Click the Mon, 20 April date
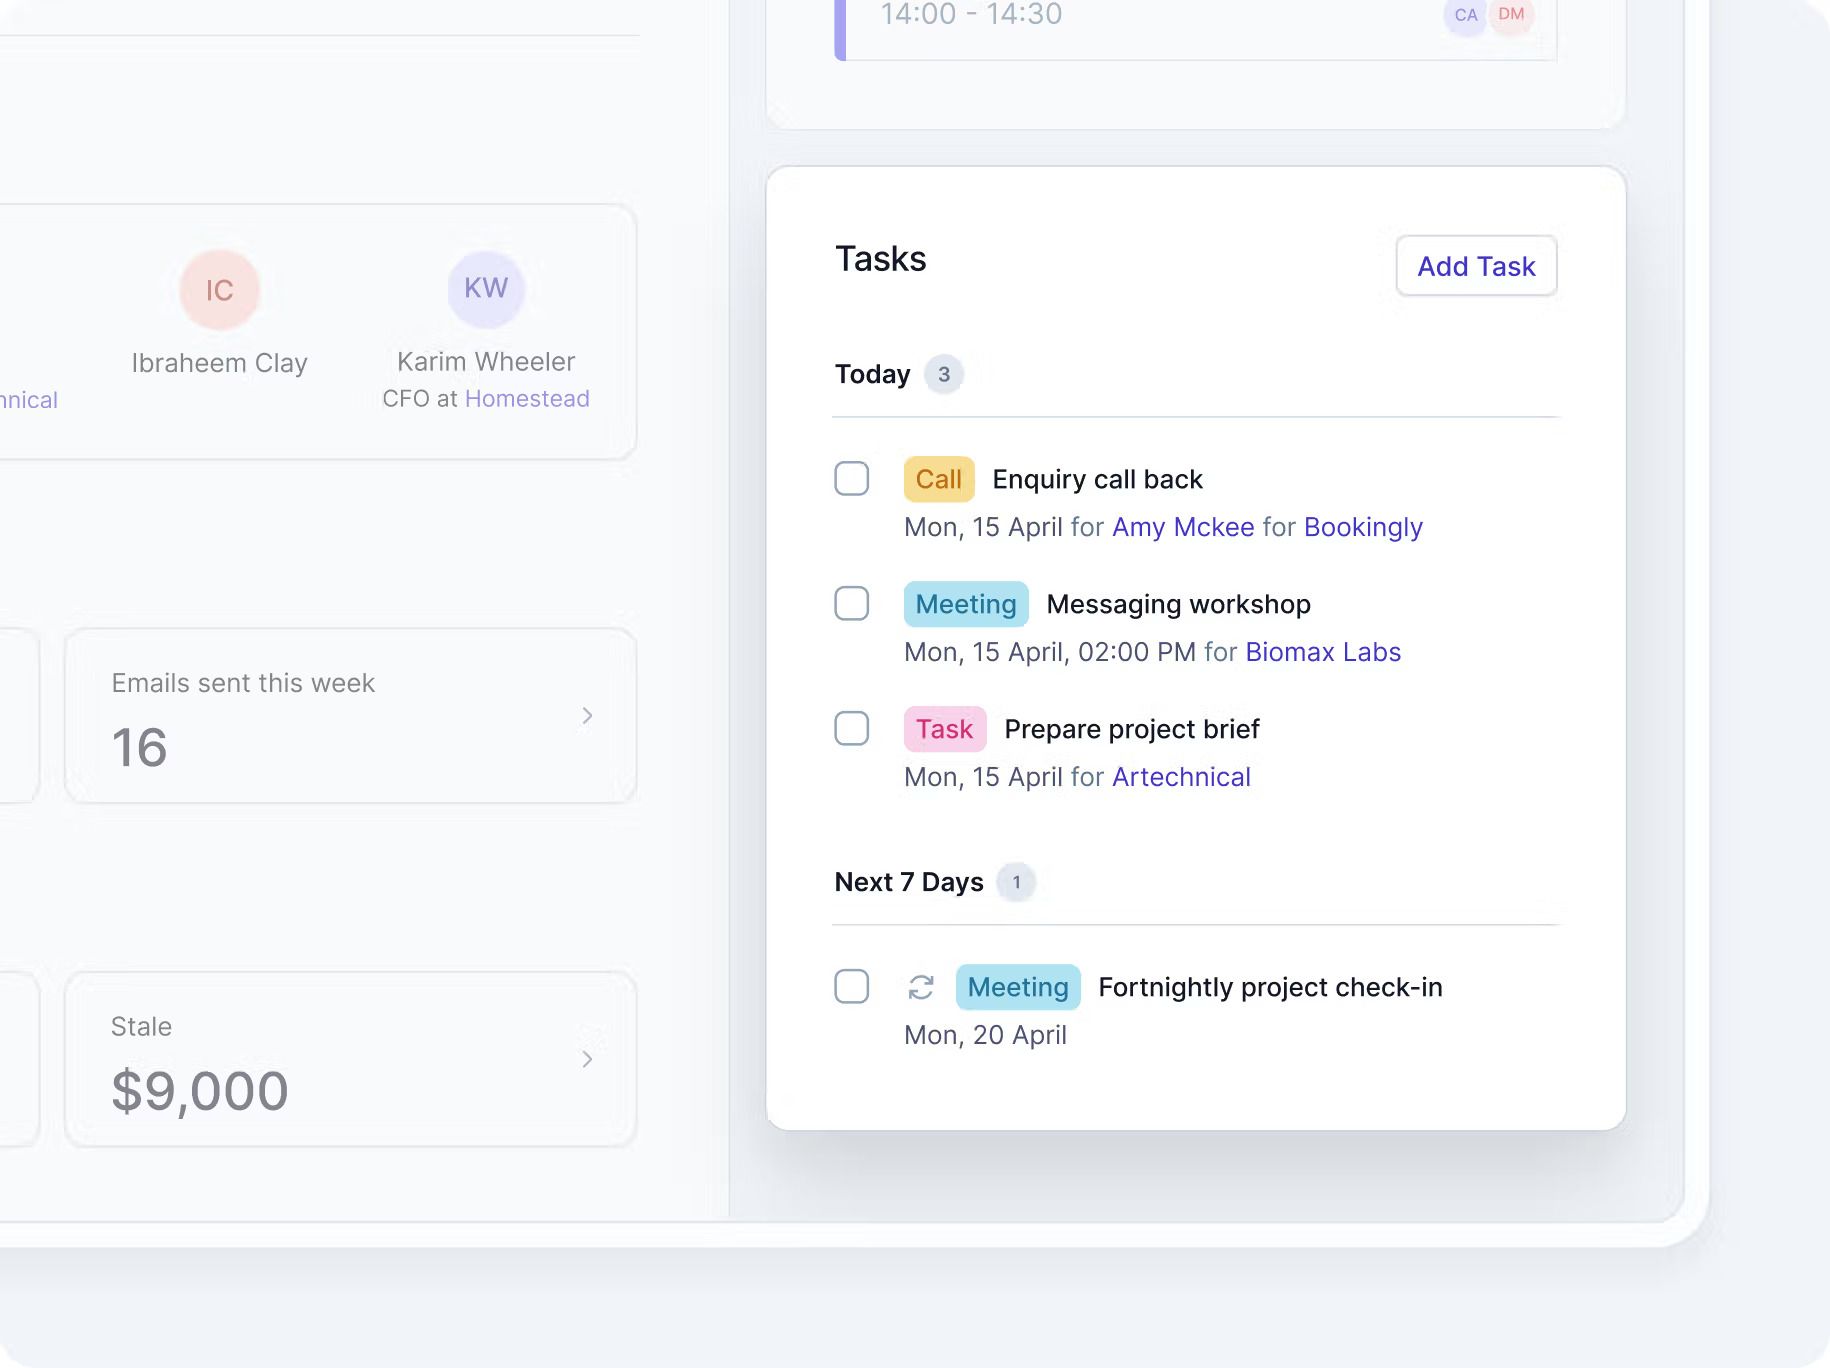1830x1368 pixels. [x=985, y=1035]
